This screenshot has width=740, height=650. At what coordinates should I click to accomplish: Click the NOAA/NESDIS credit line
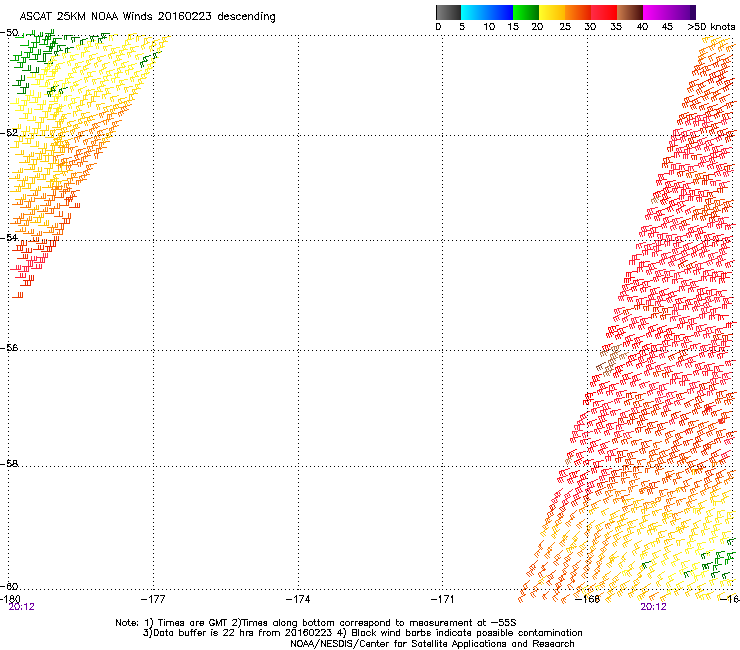[x=432, y=644]
